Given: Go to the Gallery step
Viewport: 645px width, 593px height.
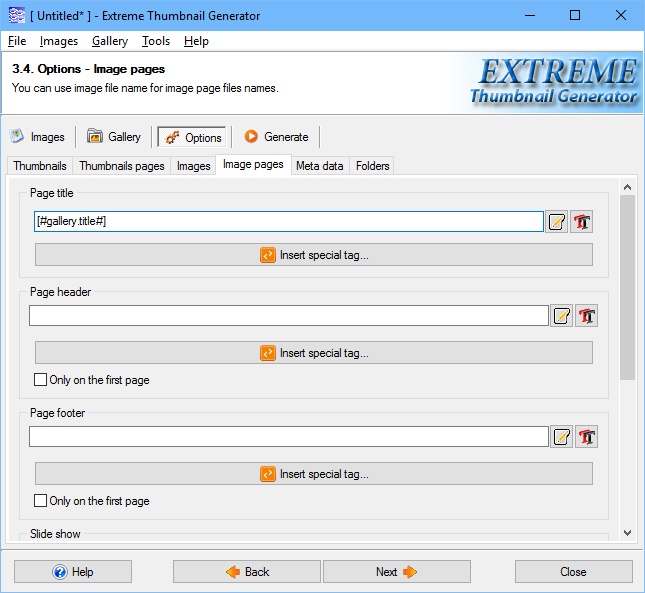Looking at the screenshot, I should [x=114, y=137].
